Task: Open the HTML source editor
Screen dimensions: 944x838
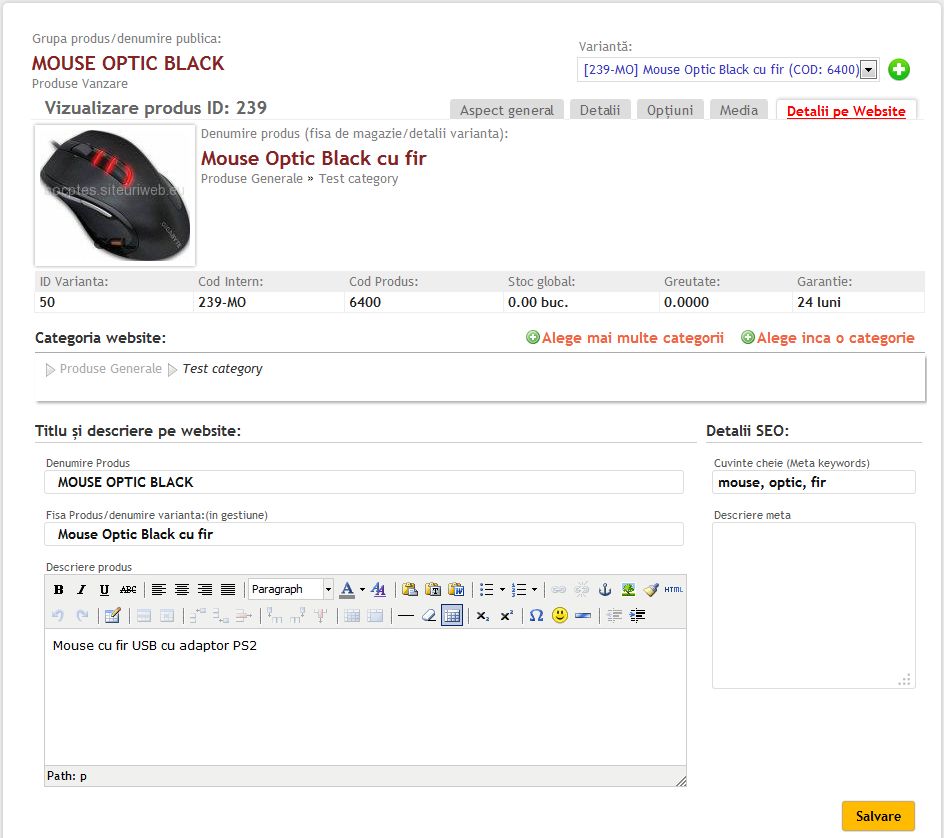Action: coord(674,590)
